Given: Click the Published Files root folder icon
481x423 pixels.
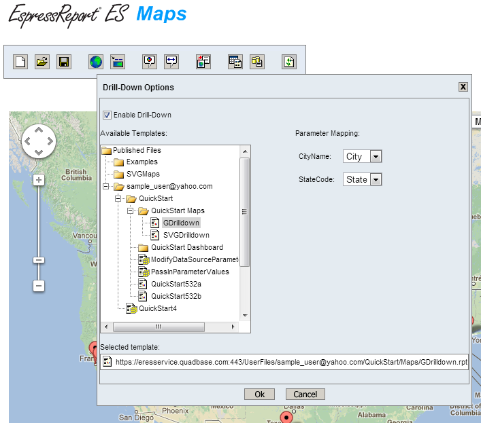Looking at the screenshot, I should coord(106,151).
